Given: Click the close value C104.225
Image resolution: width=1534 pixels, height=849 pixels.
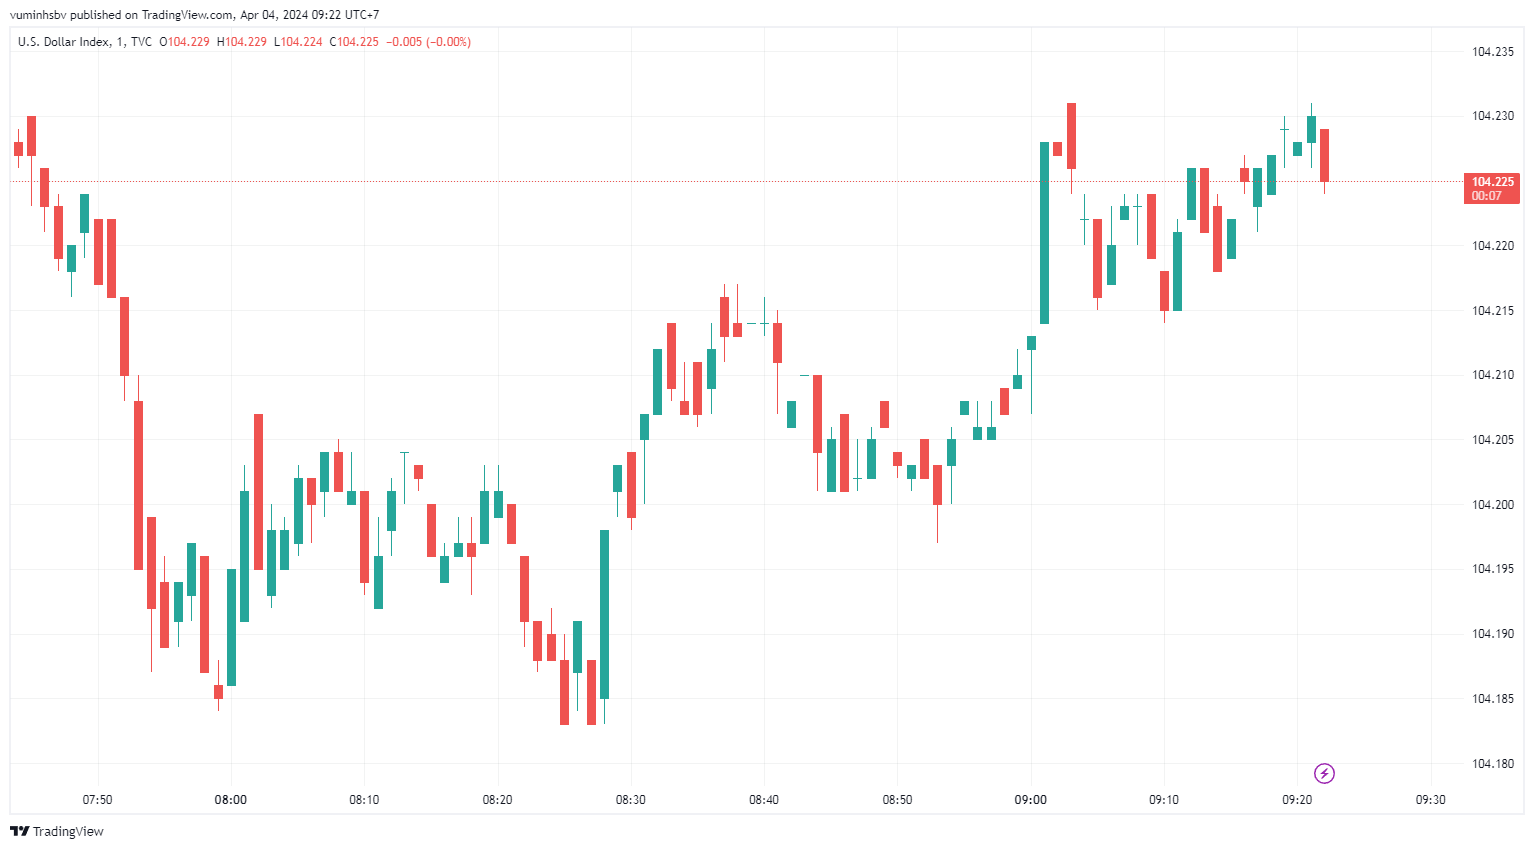Looking at the screenshot, I should click(x=354, y=42).
